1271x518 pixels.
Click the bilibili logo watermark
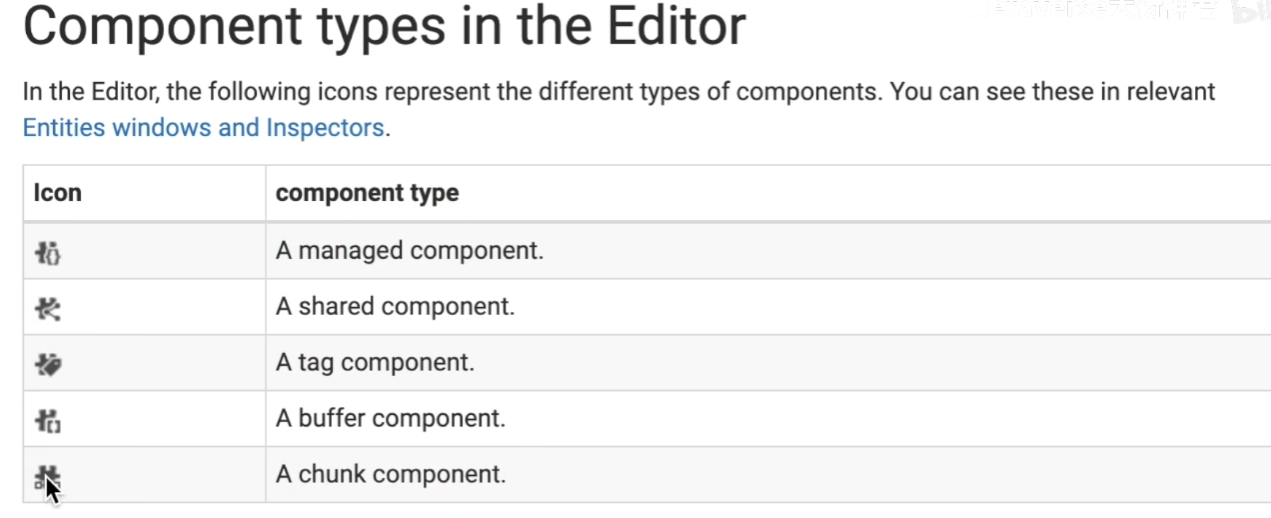pos(1248,13)
